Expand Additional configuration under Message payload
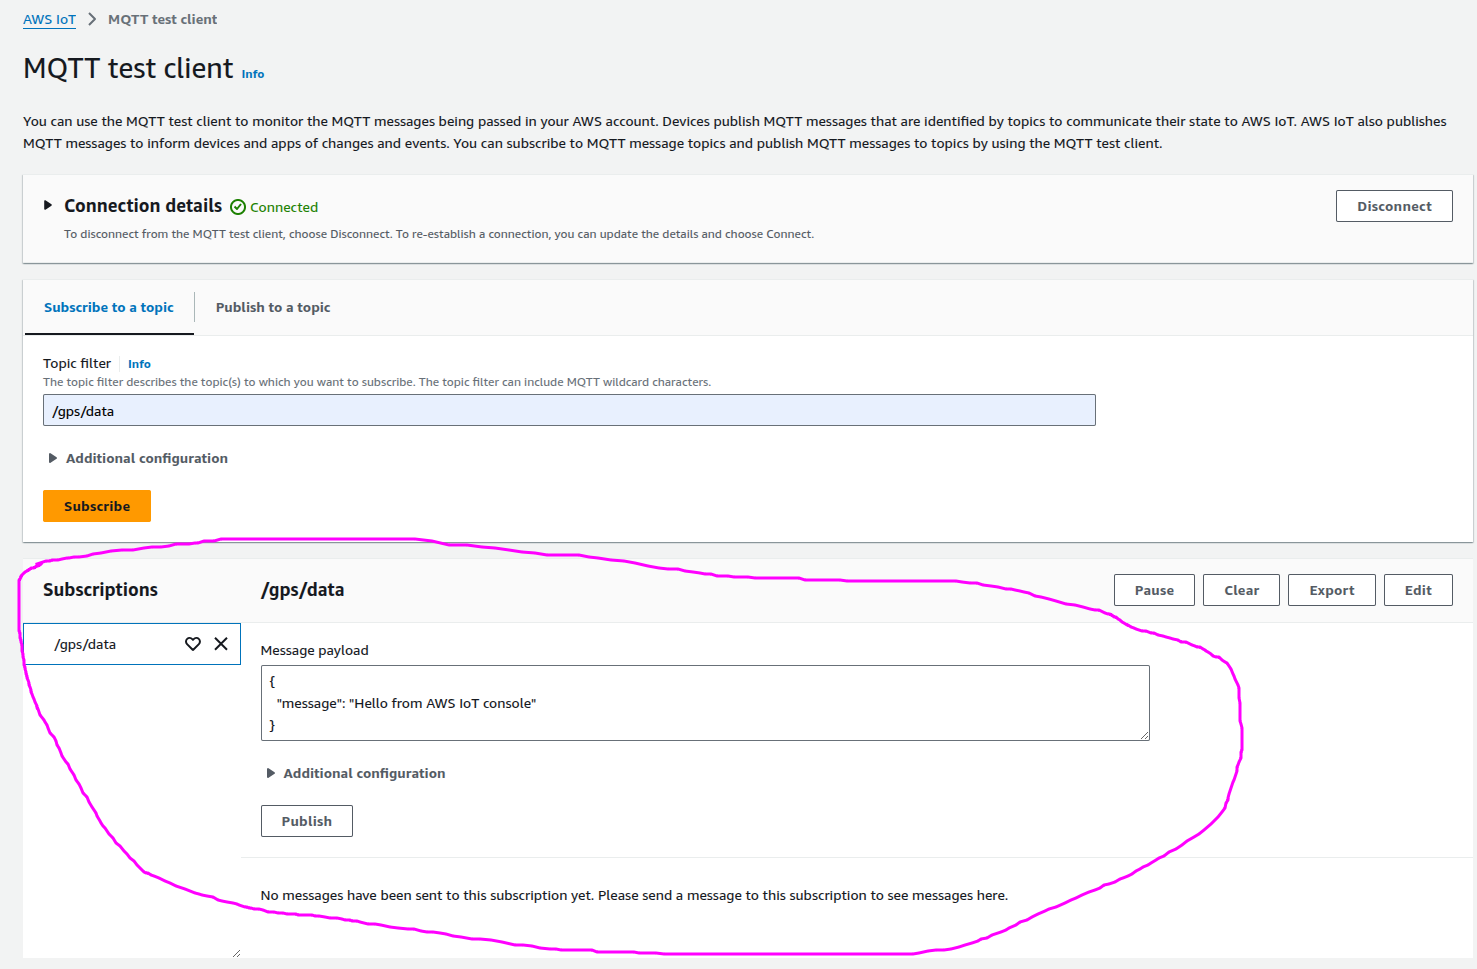The image size is (1477, 969). 271,773
